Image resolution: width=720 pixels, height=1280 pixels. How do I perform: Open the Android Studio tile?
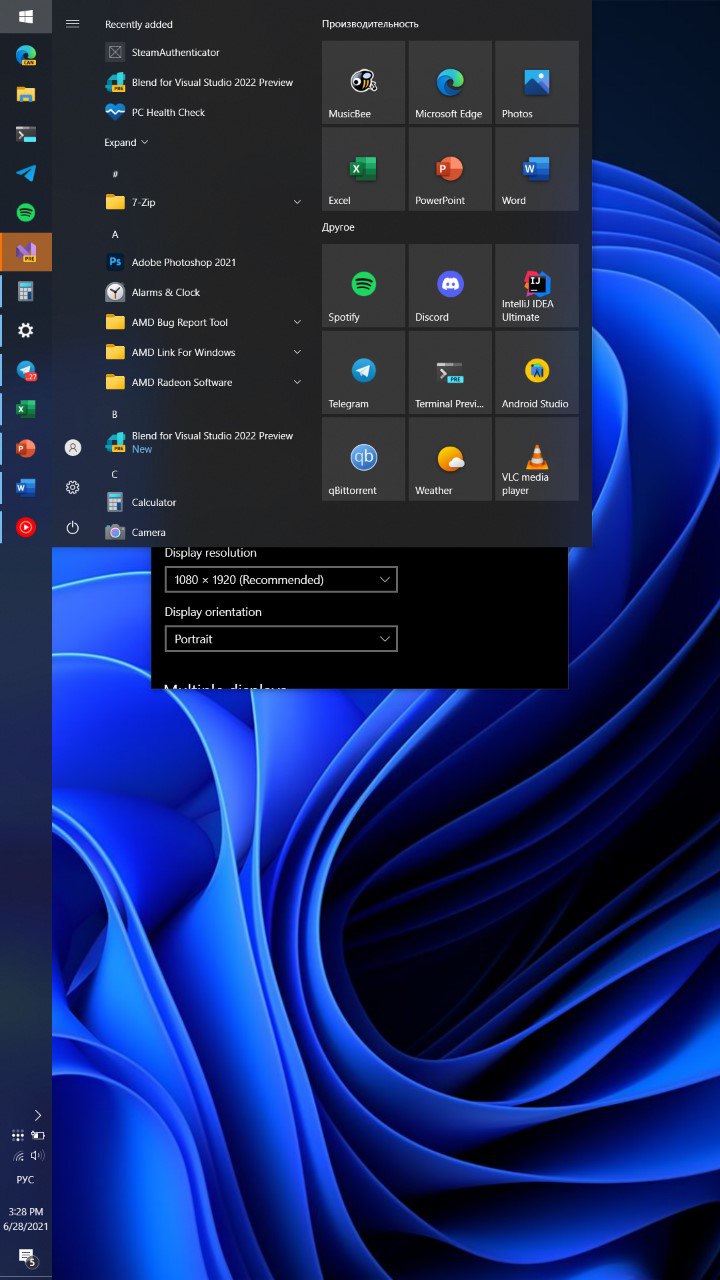[537, 373]
